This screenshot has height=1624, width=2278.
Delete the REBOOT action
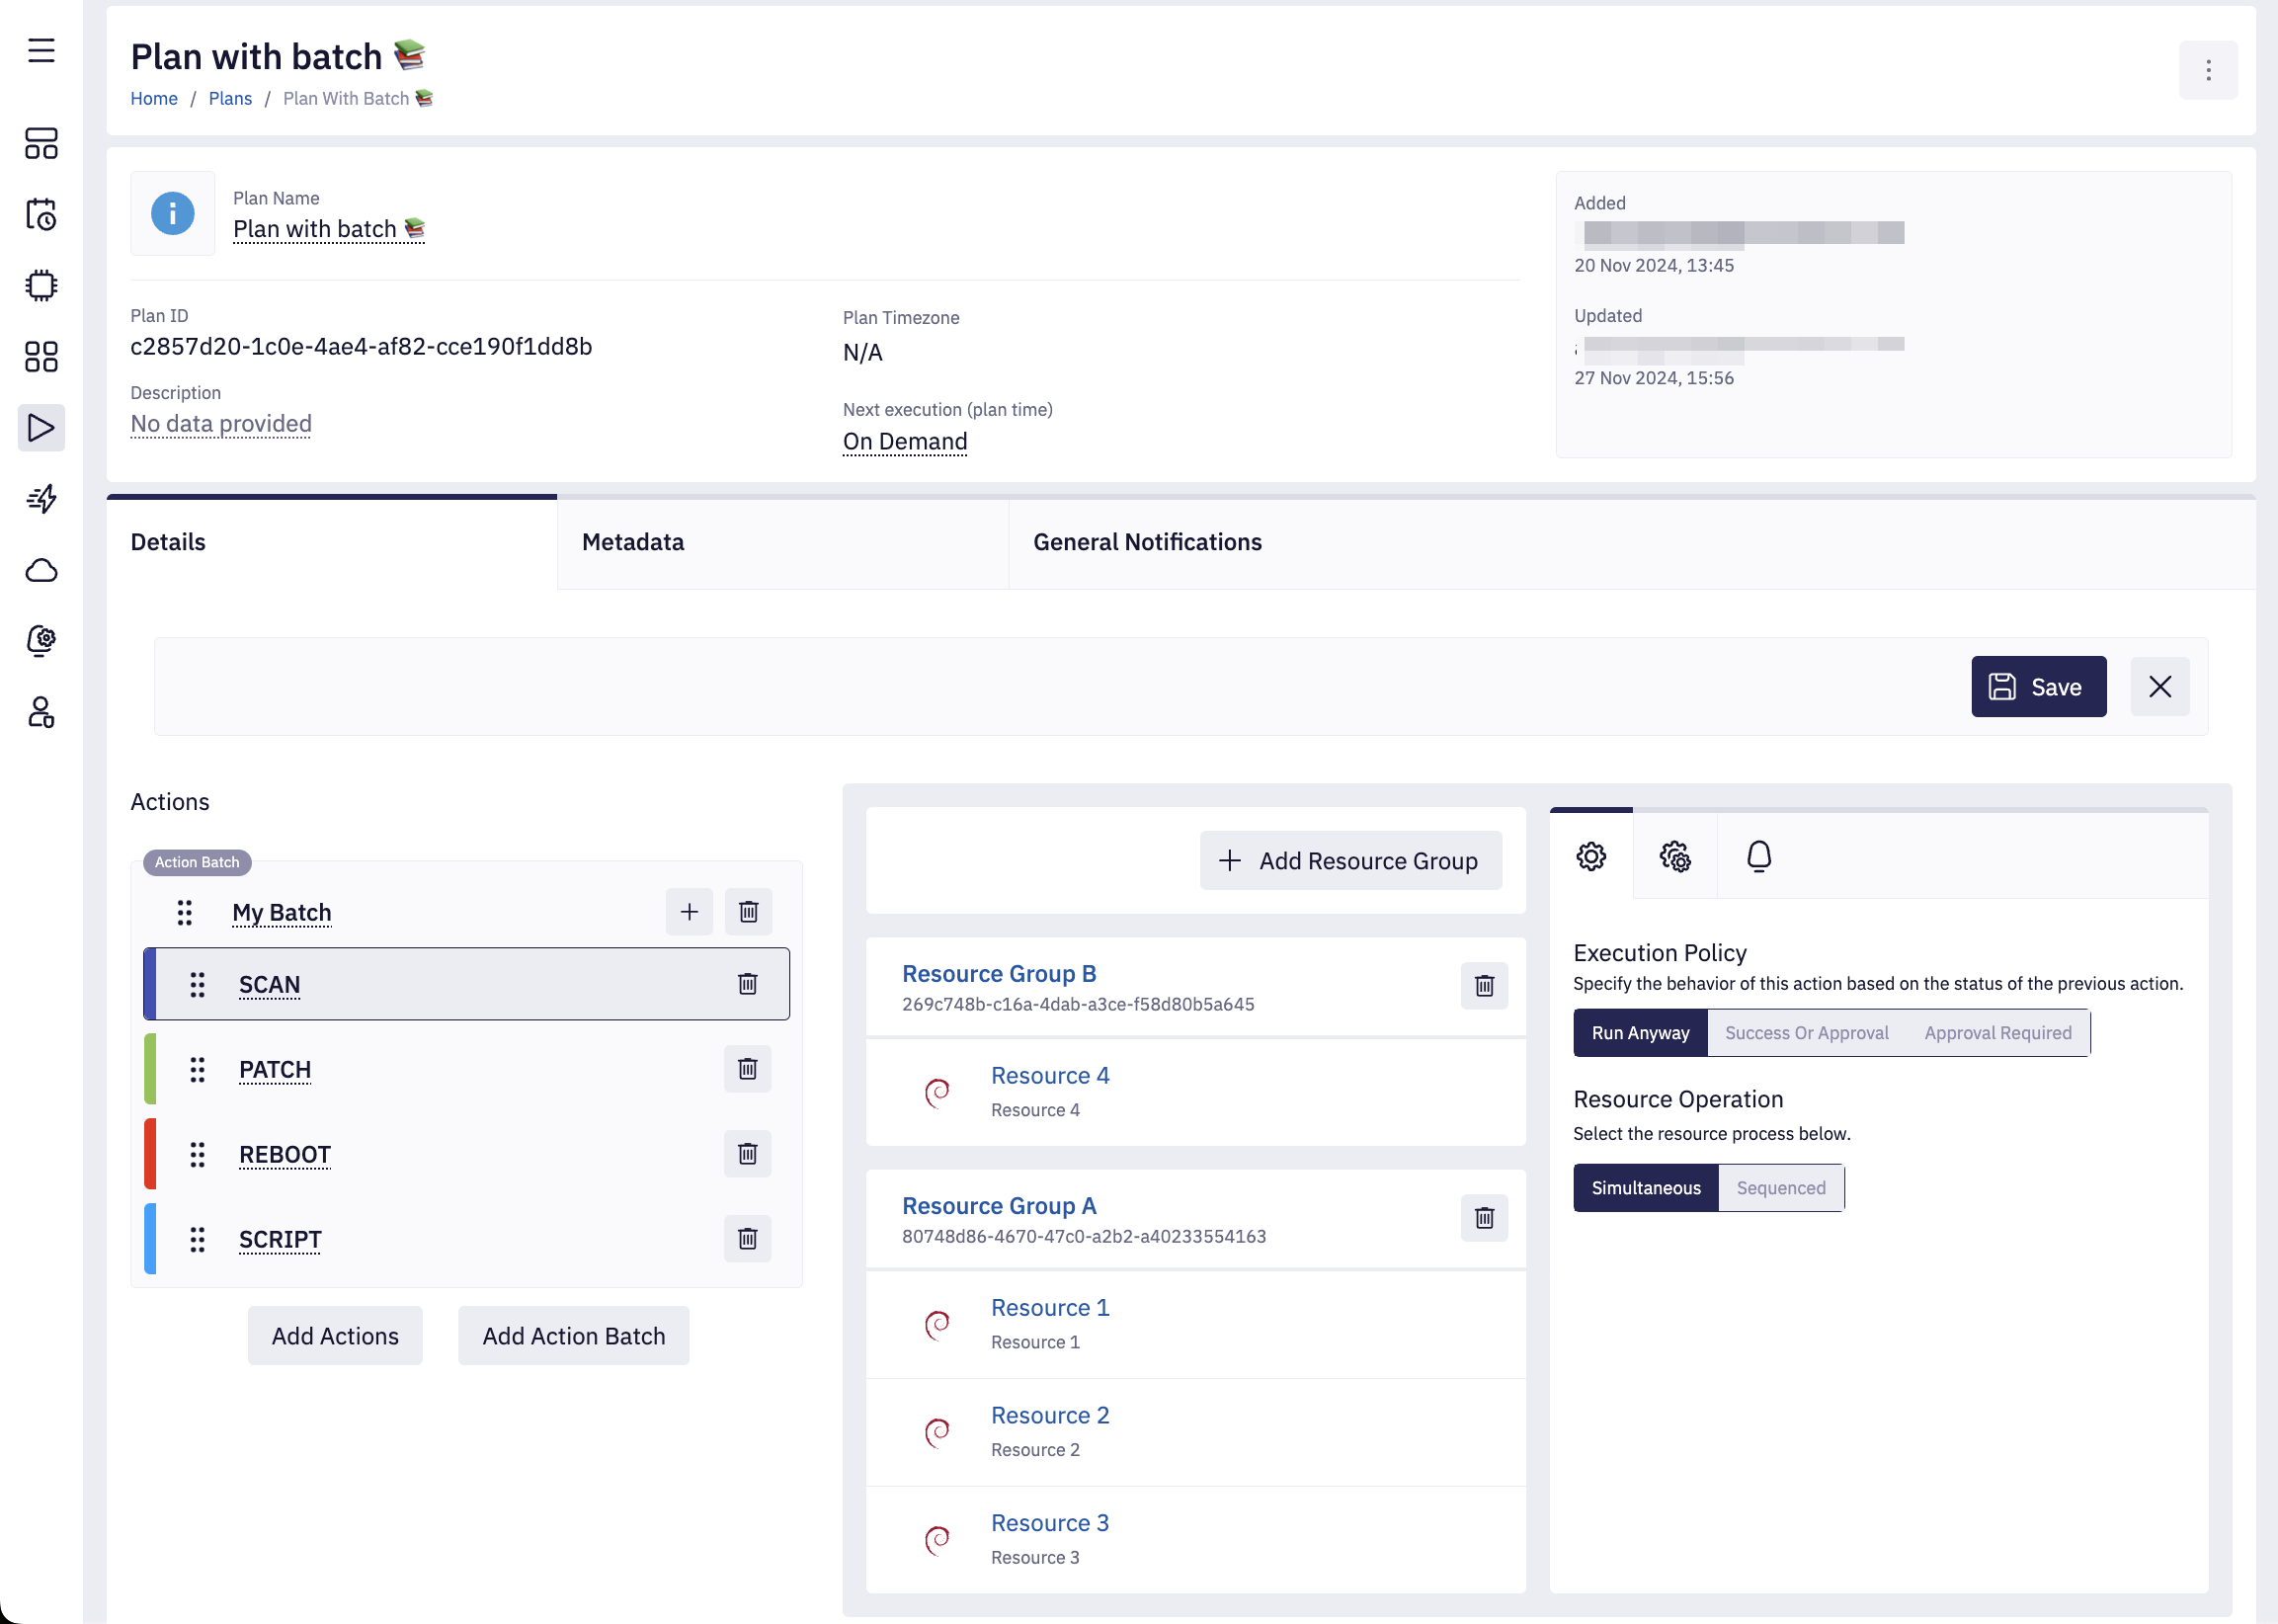[x=747, y=1154]
